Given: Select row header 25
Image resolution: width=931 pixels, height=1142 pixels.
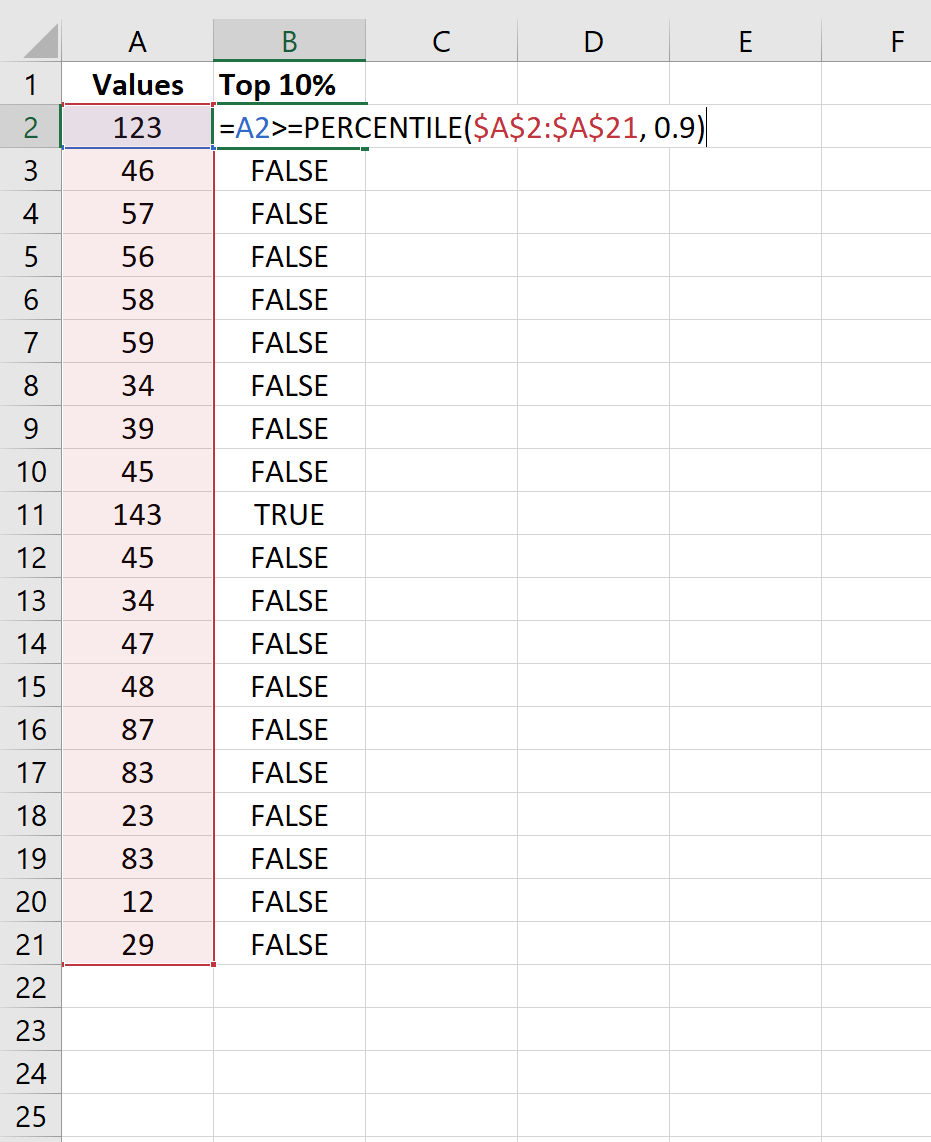Looking at the screenshot, I should click(30, 1116).
